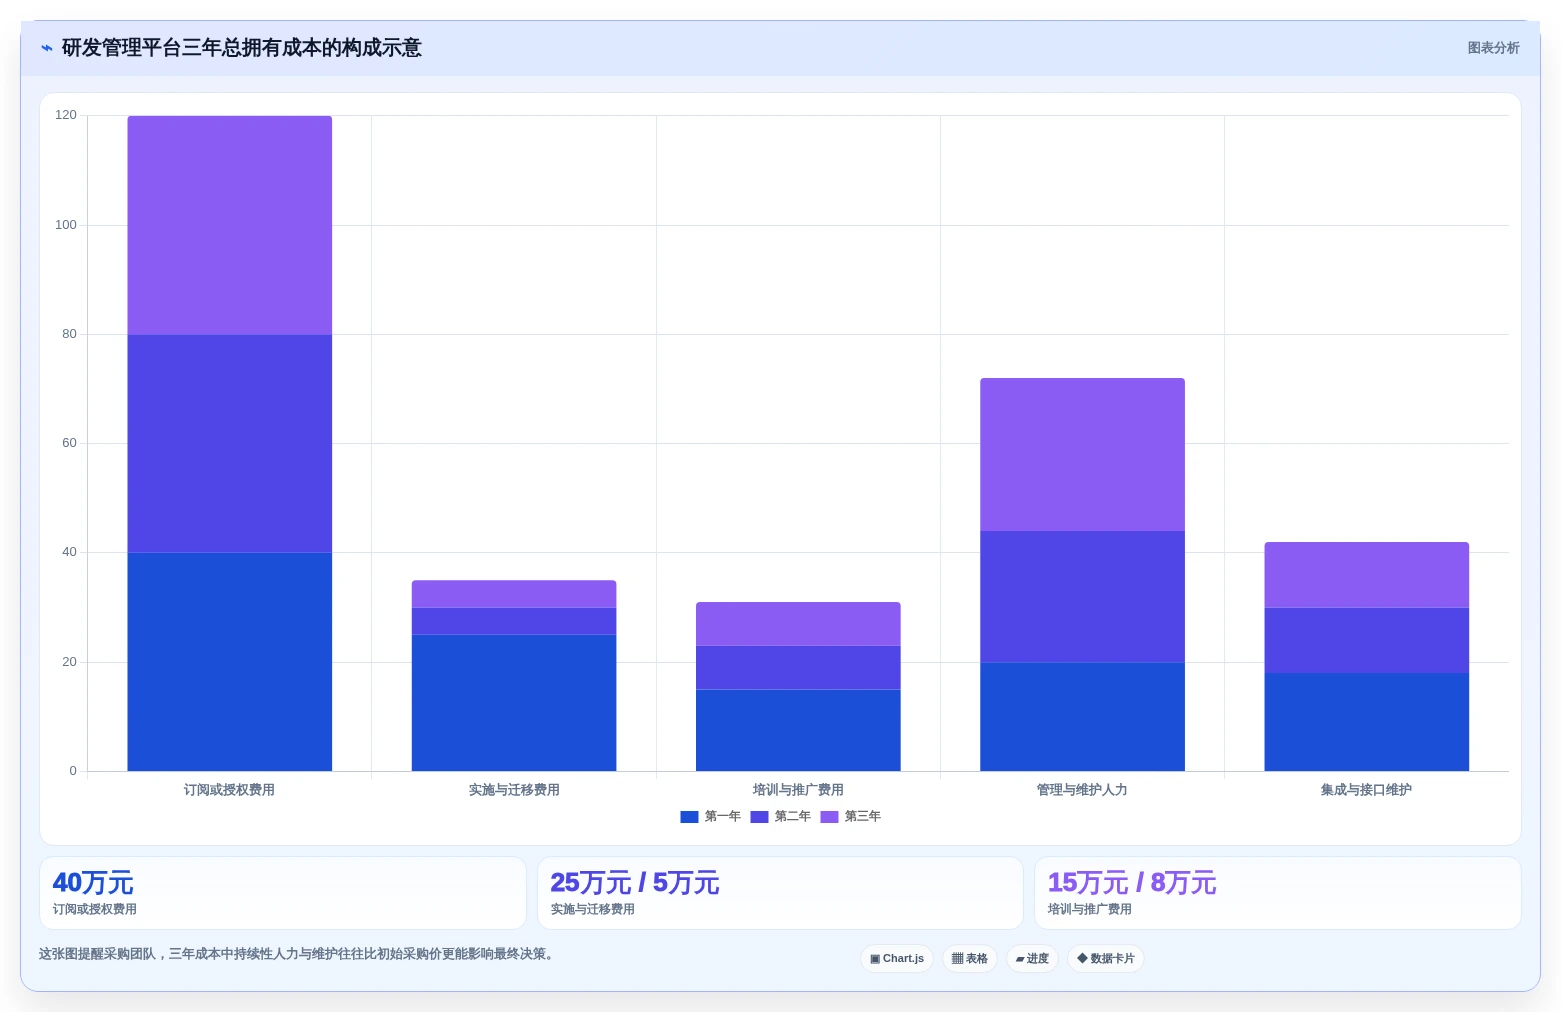Click the 集成与接口维护 second-year bar segment
Viewport: 1561px width, 1012px height.
coord(1366,640)
